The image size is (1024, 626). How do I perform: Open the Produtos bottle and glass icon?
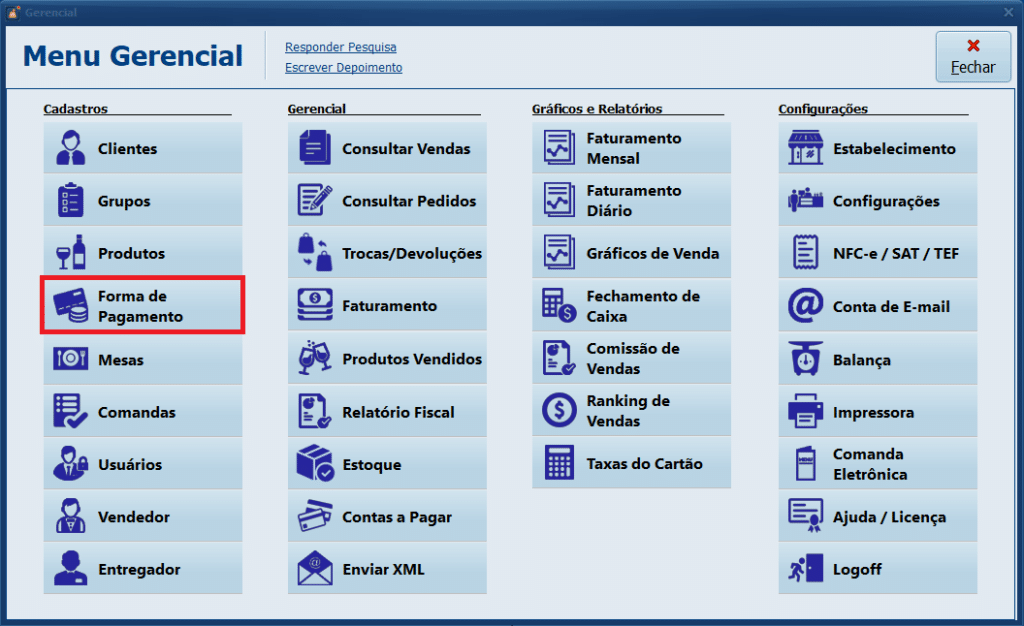pos(71,254)
